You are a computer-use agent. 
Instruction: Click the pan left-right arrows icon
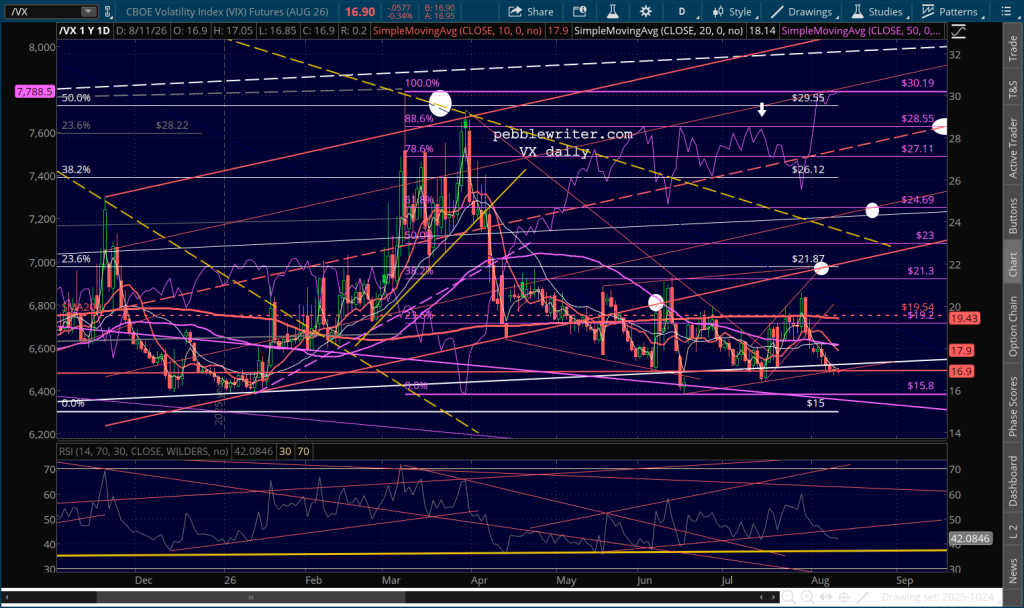click(825, 597)
